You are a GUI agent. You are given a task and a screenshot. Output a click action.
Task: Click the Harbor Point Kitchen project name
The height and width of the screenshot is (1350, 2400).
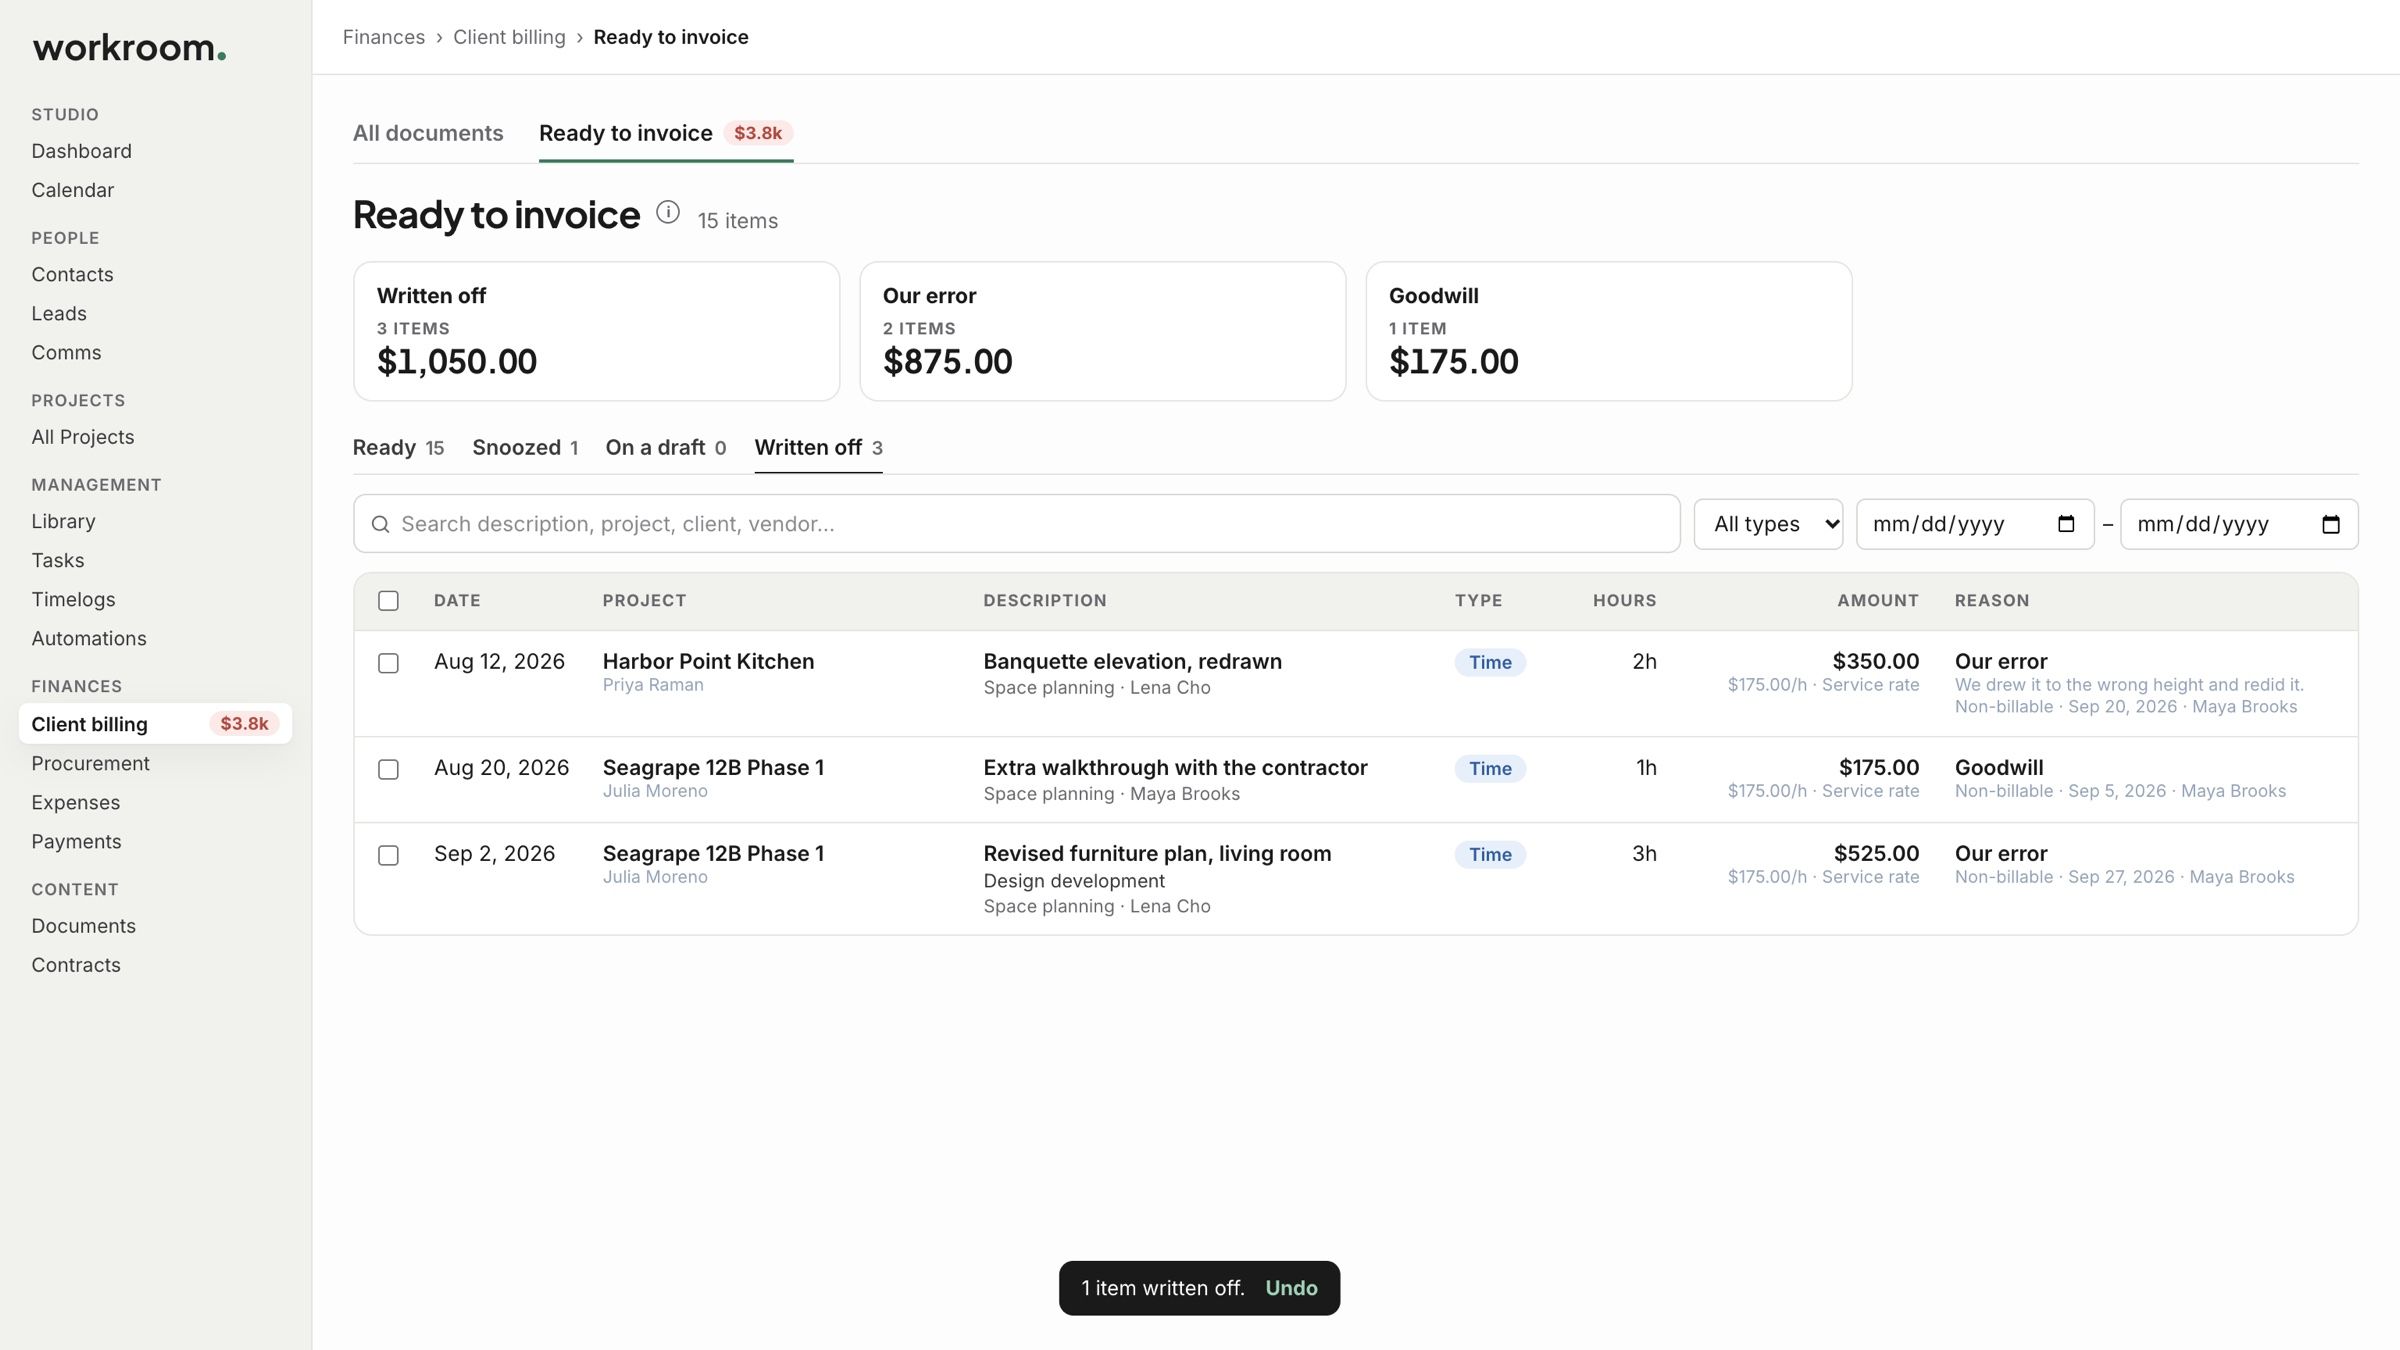(x=708, y=661)
